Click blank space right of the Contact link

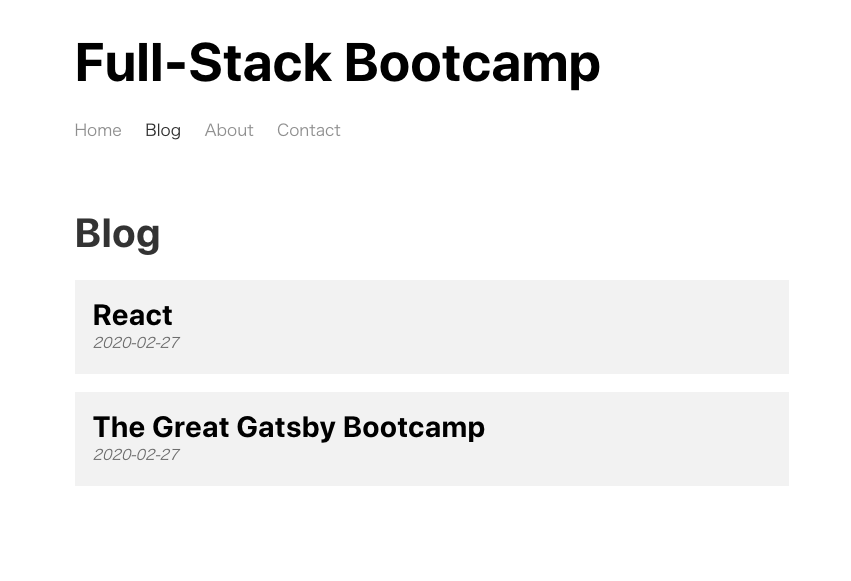coord(543,130)
